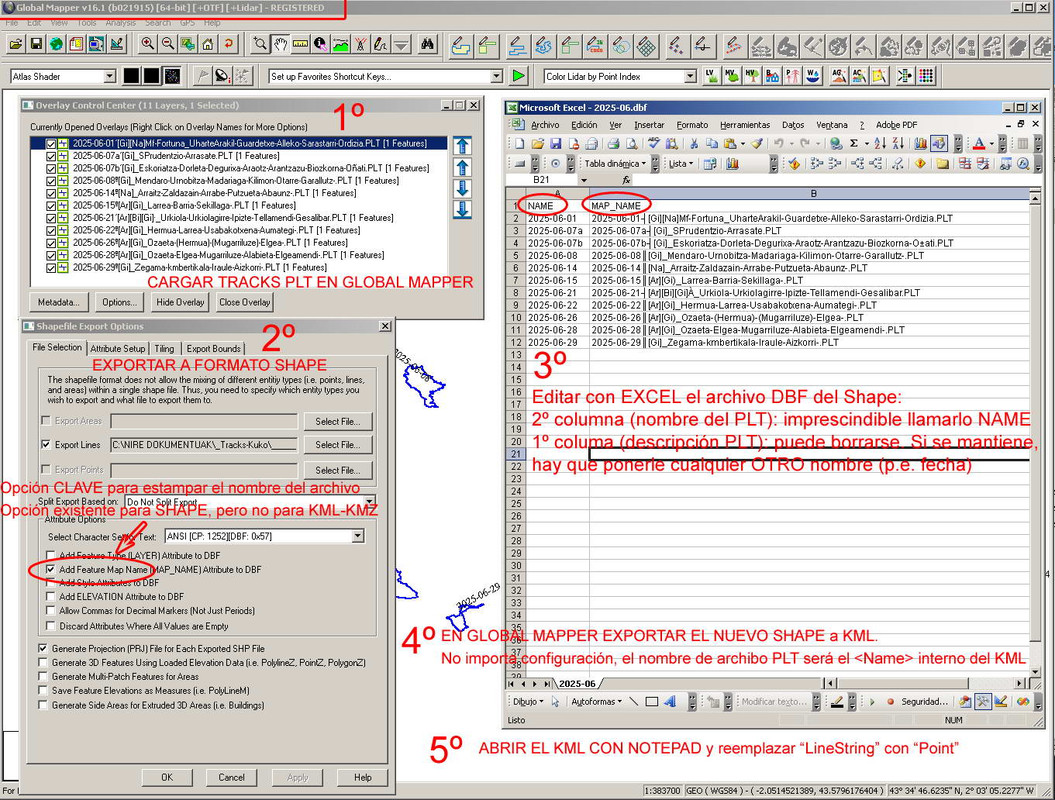Click the Zoom Out magnifier icon
The image size is (1055, 800).
pyautogui.click(x=168, y=45)
